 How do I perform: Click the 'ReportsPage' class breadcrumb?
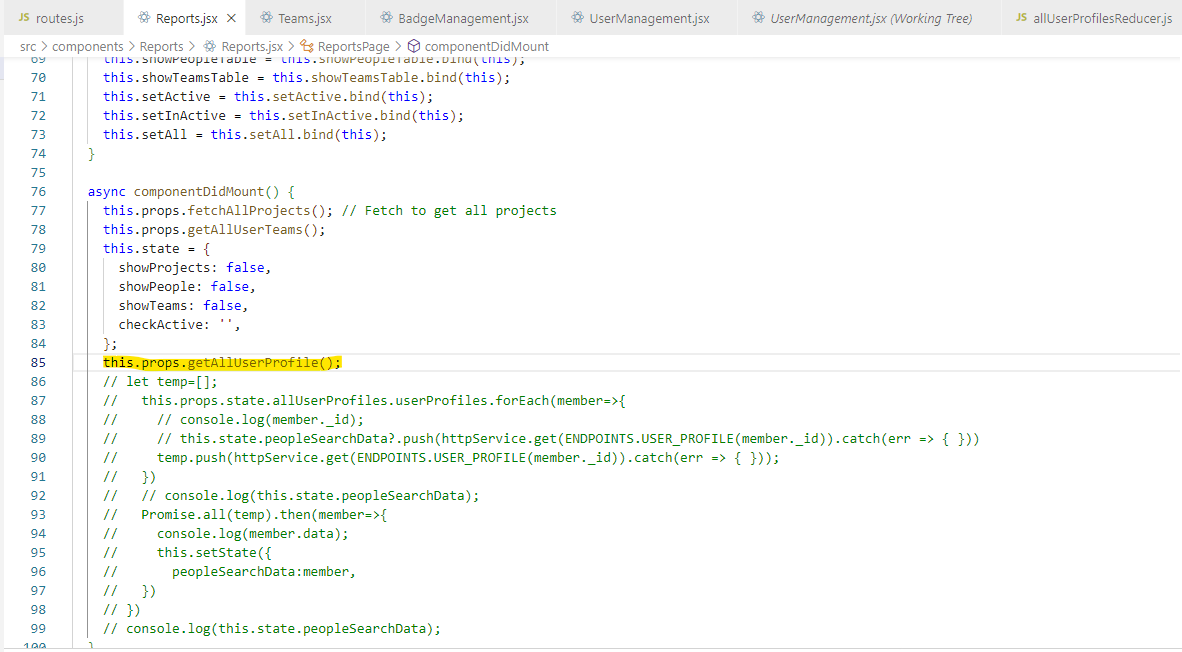tap(354, 47)
